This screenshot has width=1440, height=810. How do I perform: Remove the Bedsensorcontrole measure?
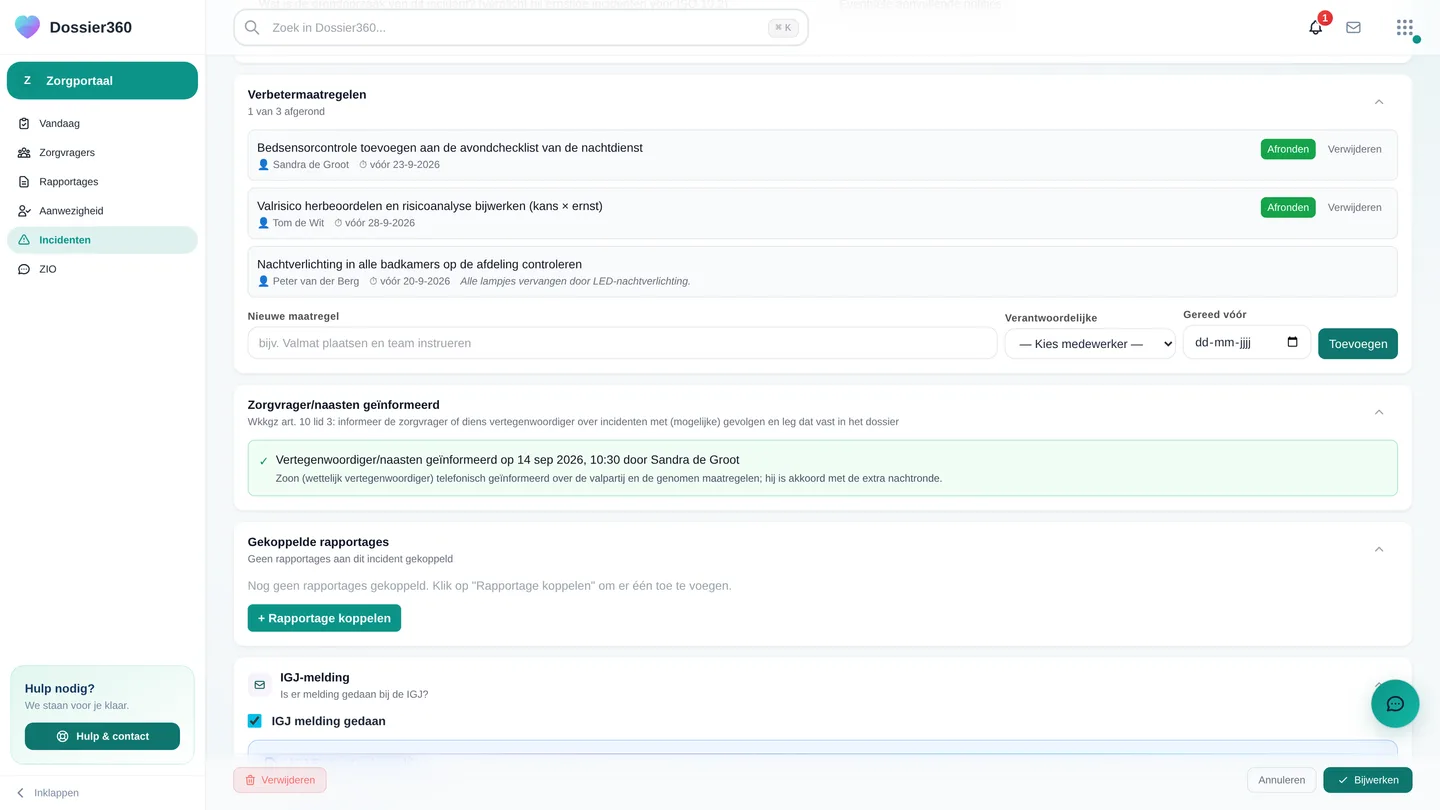tap(1354, 149)
